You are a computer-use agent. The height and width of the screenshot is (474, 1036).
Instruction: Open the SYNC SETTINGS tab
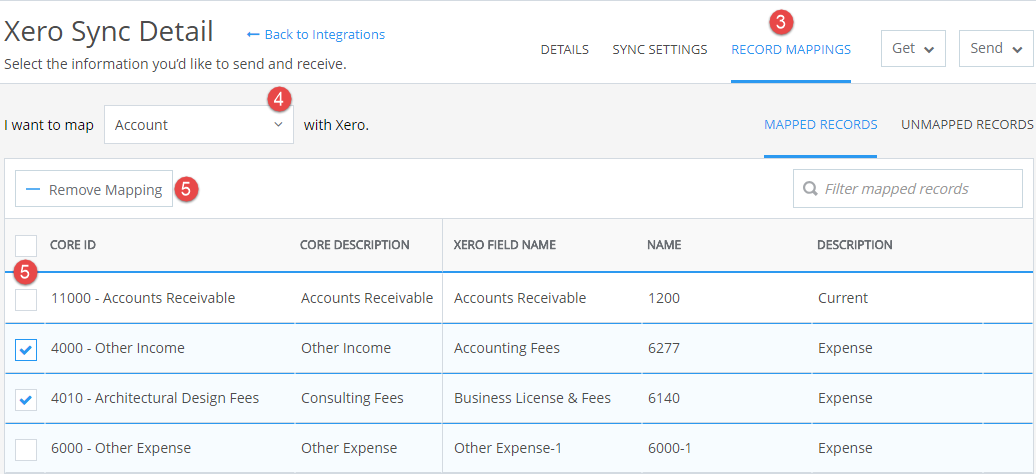(x=660, y=50)
